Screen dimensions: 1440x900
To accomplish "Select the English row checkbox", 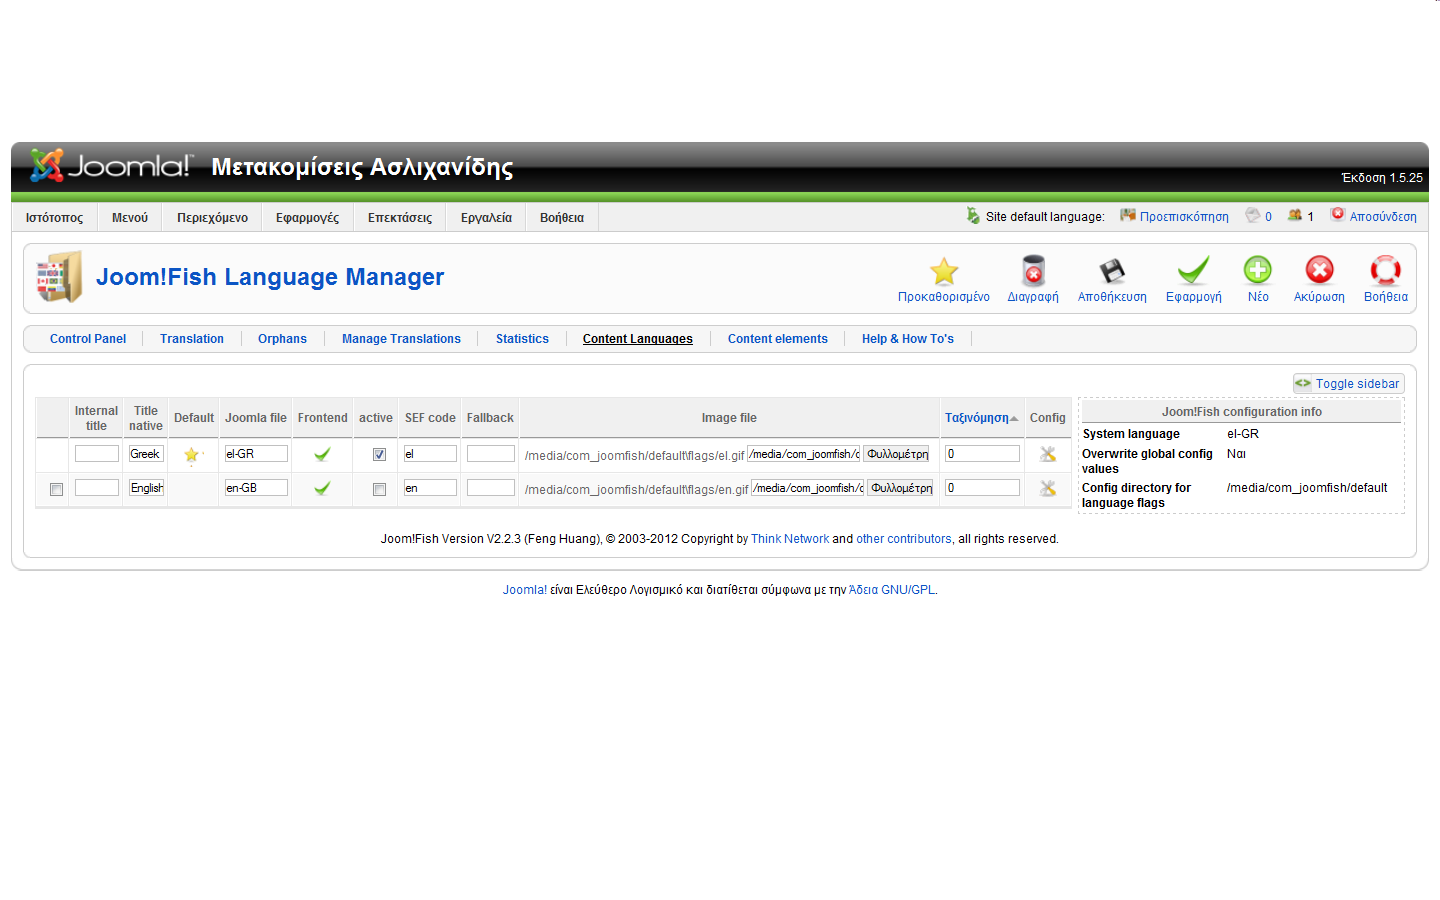I will (56, 489).
